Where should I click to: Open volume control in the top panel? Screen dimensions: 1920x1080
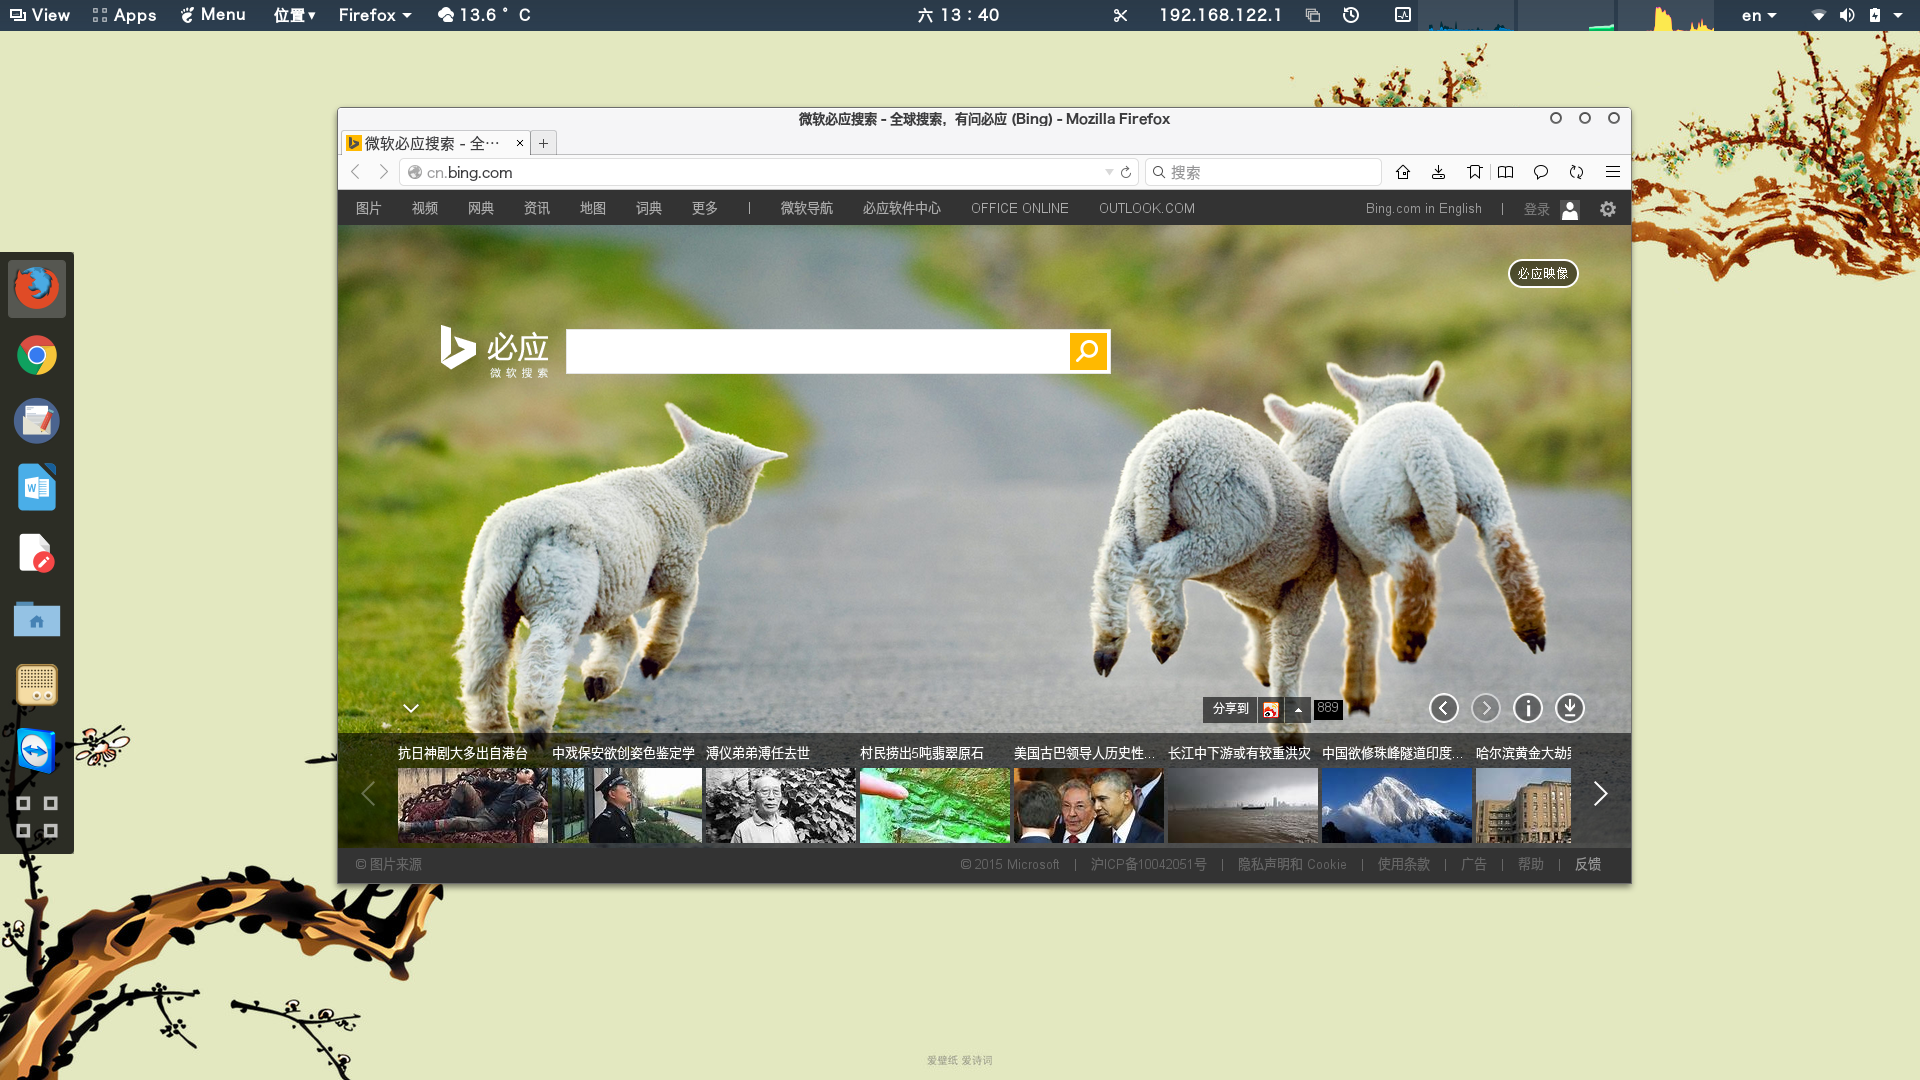[1847, 15]
